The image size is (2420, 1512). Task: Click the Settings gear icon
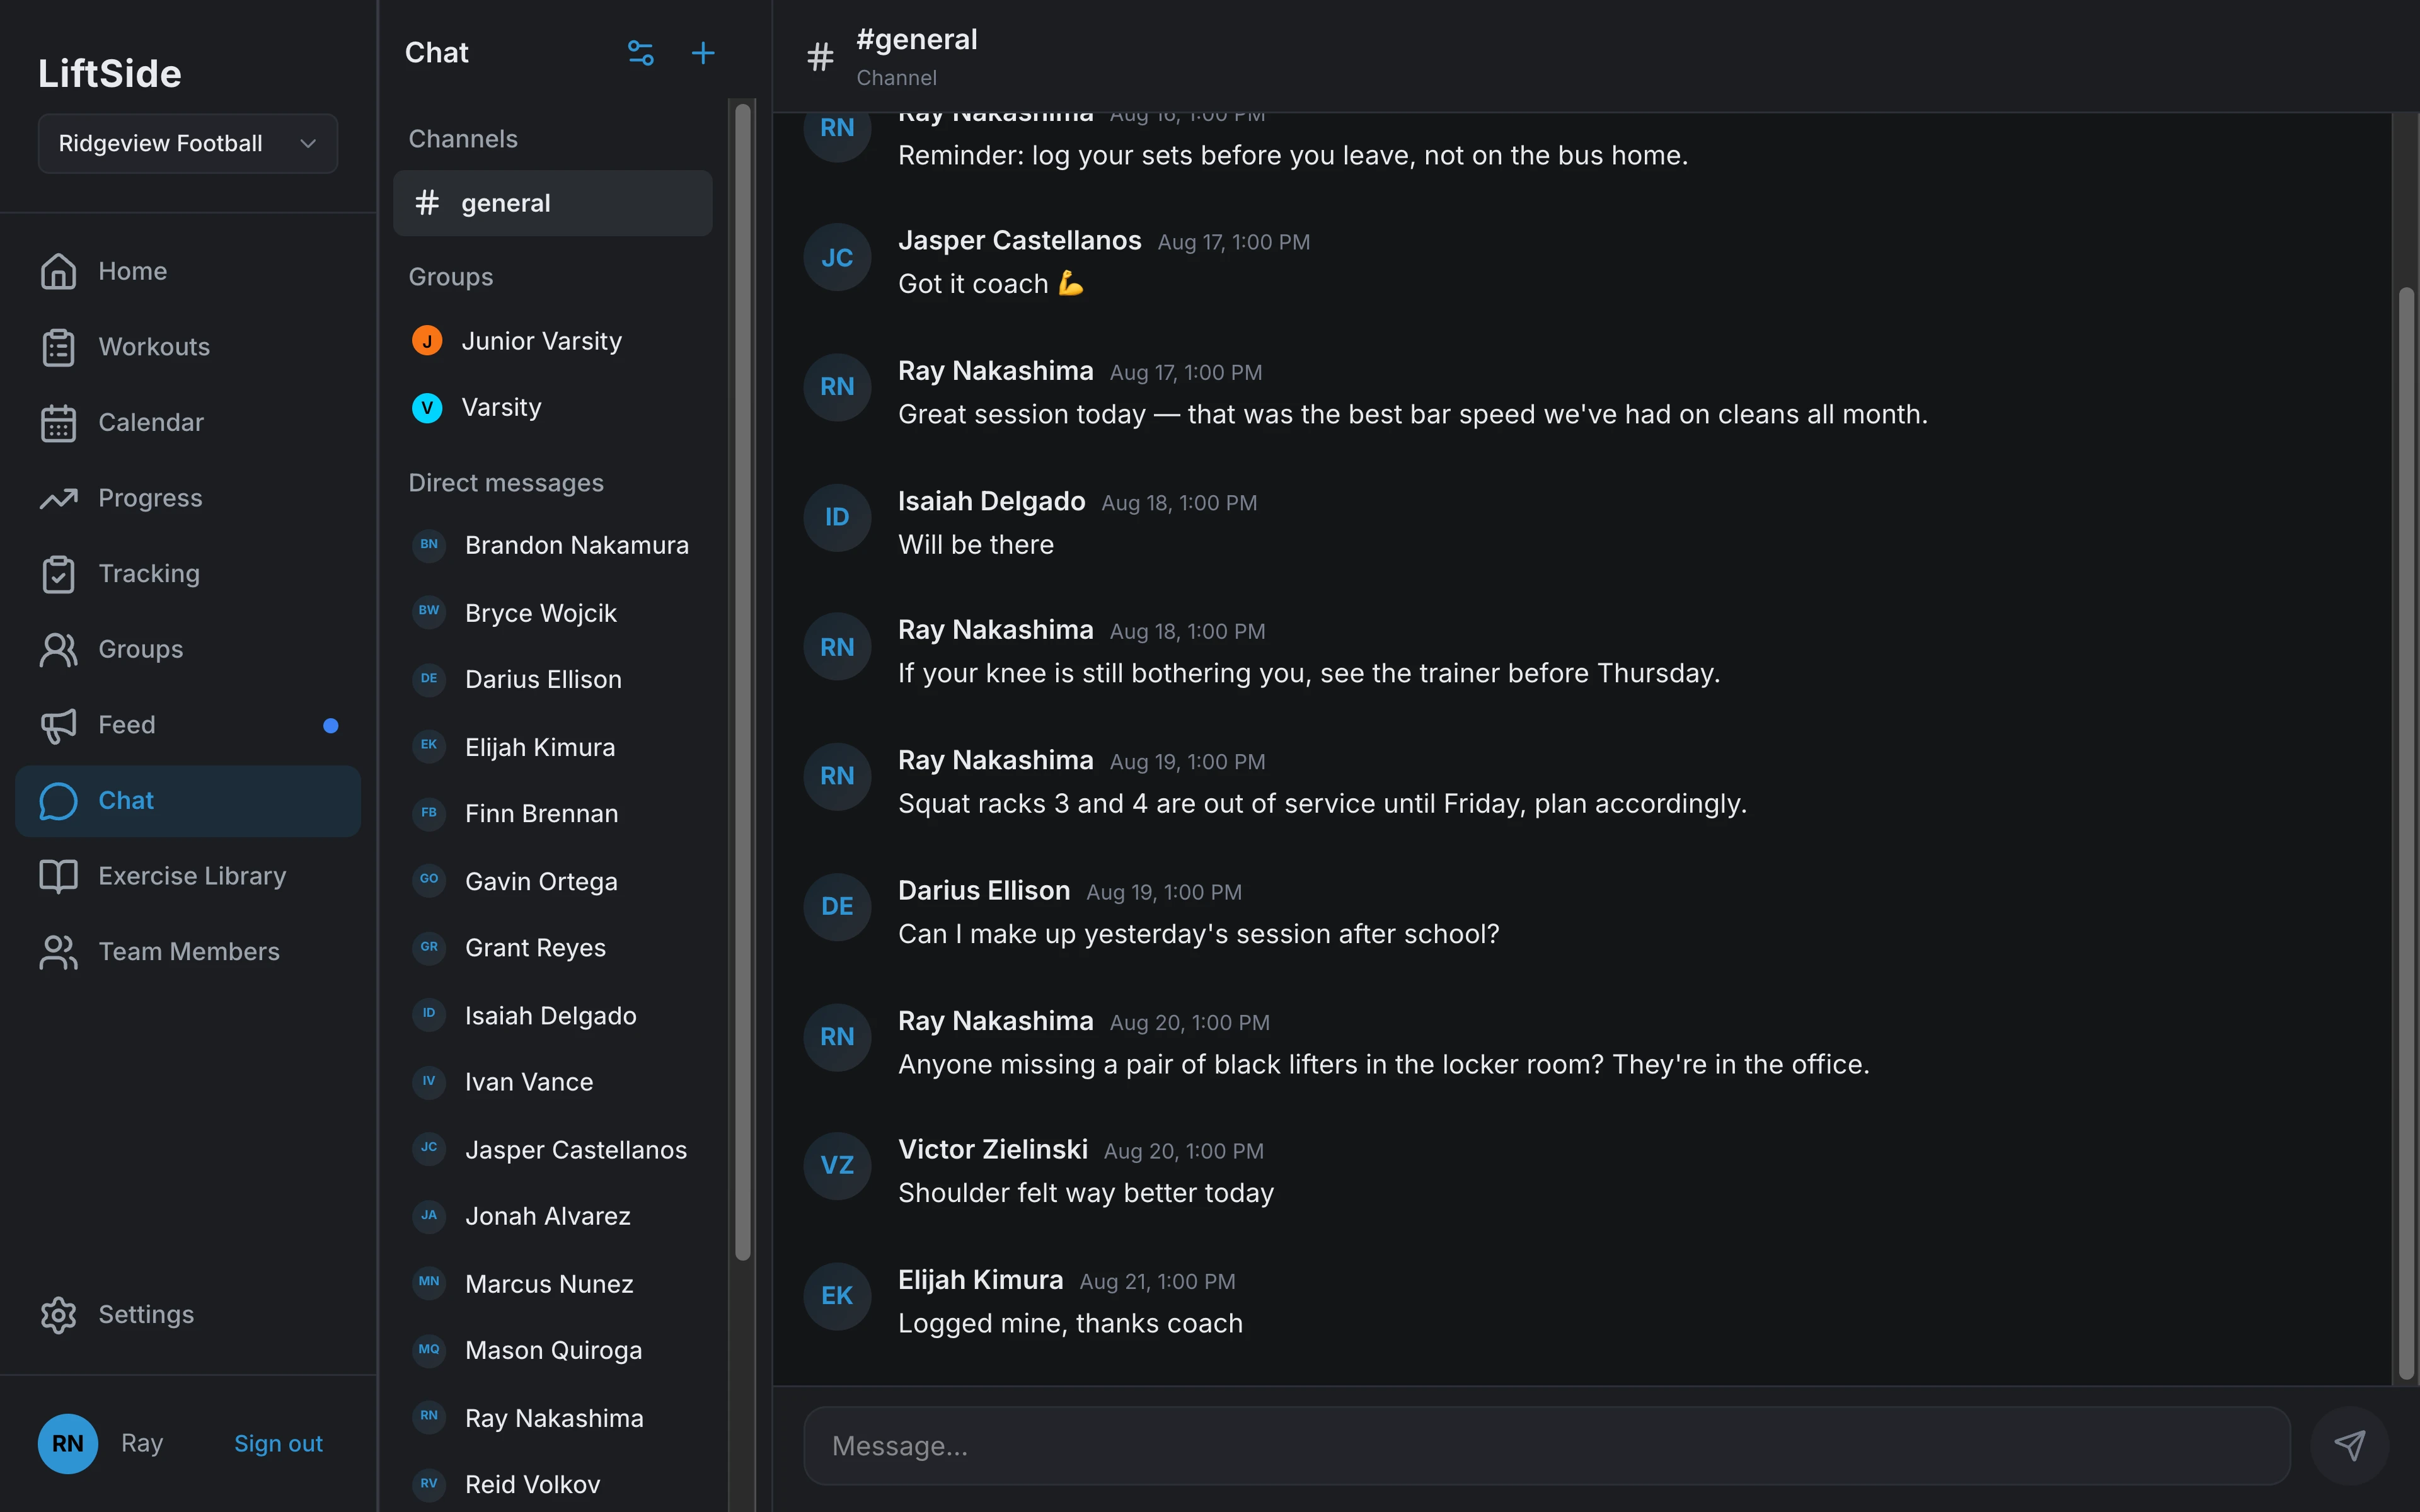click(58, 1315)
